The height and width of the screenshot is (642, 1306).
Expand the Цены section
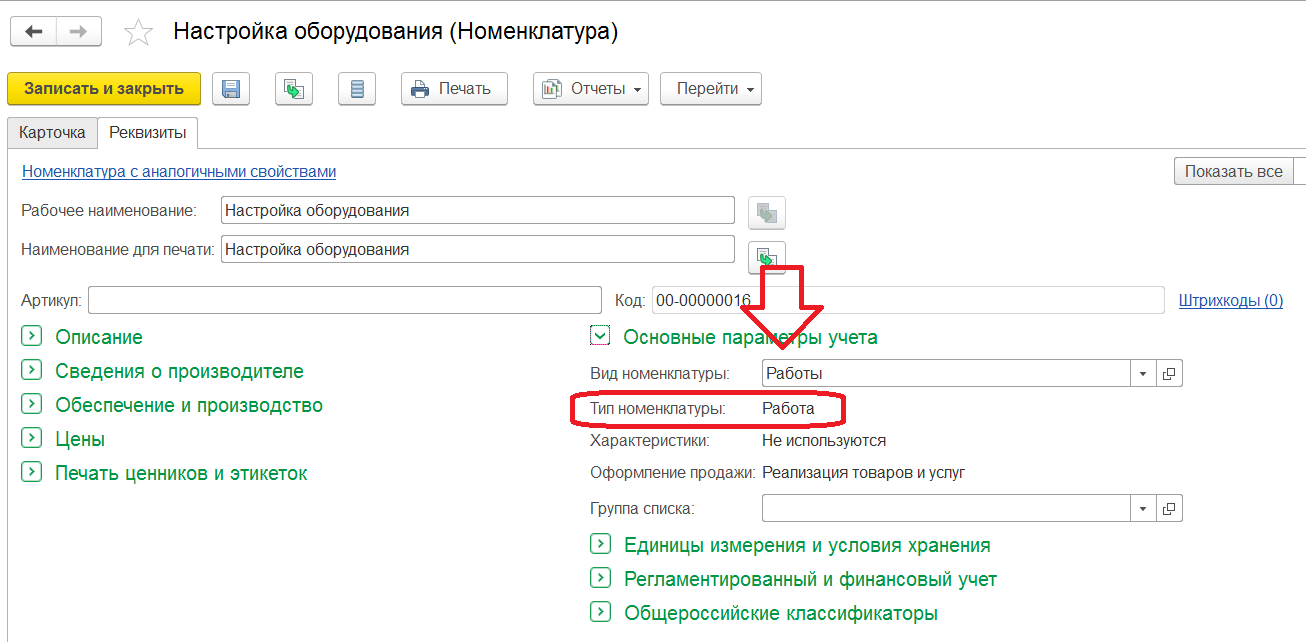31,439
